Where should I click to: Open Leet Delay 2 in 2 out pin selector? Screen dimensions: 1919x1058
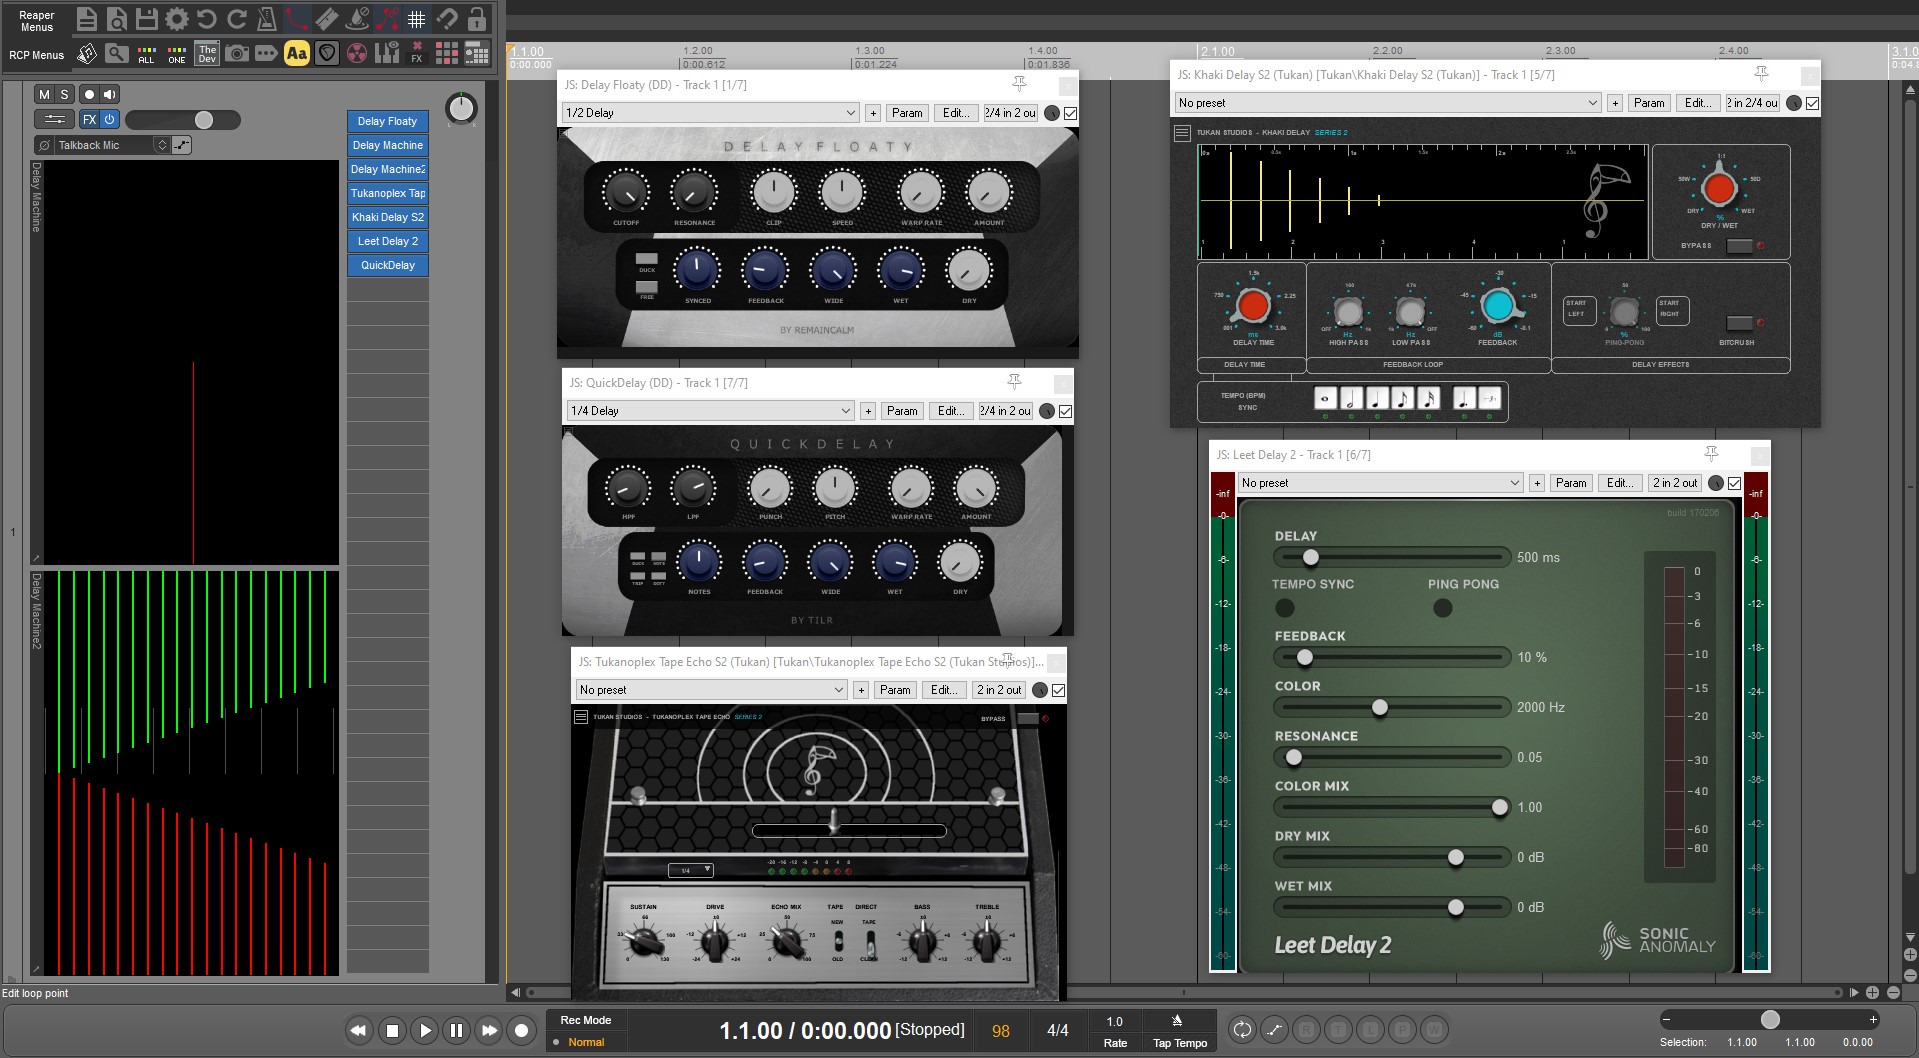[1675, 483]
